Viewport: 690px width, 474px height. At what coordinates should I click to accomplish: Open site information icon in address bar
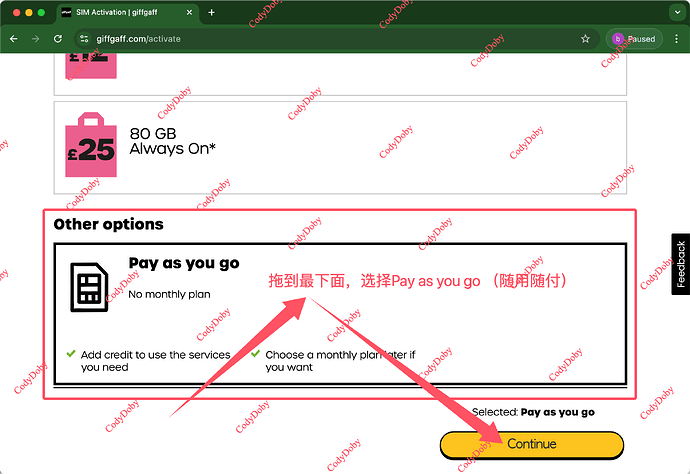click(84, 39)
